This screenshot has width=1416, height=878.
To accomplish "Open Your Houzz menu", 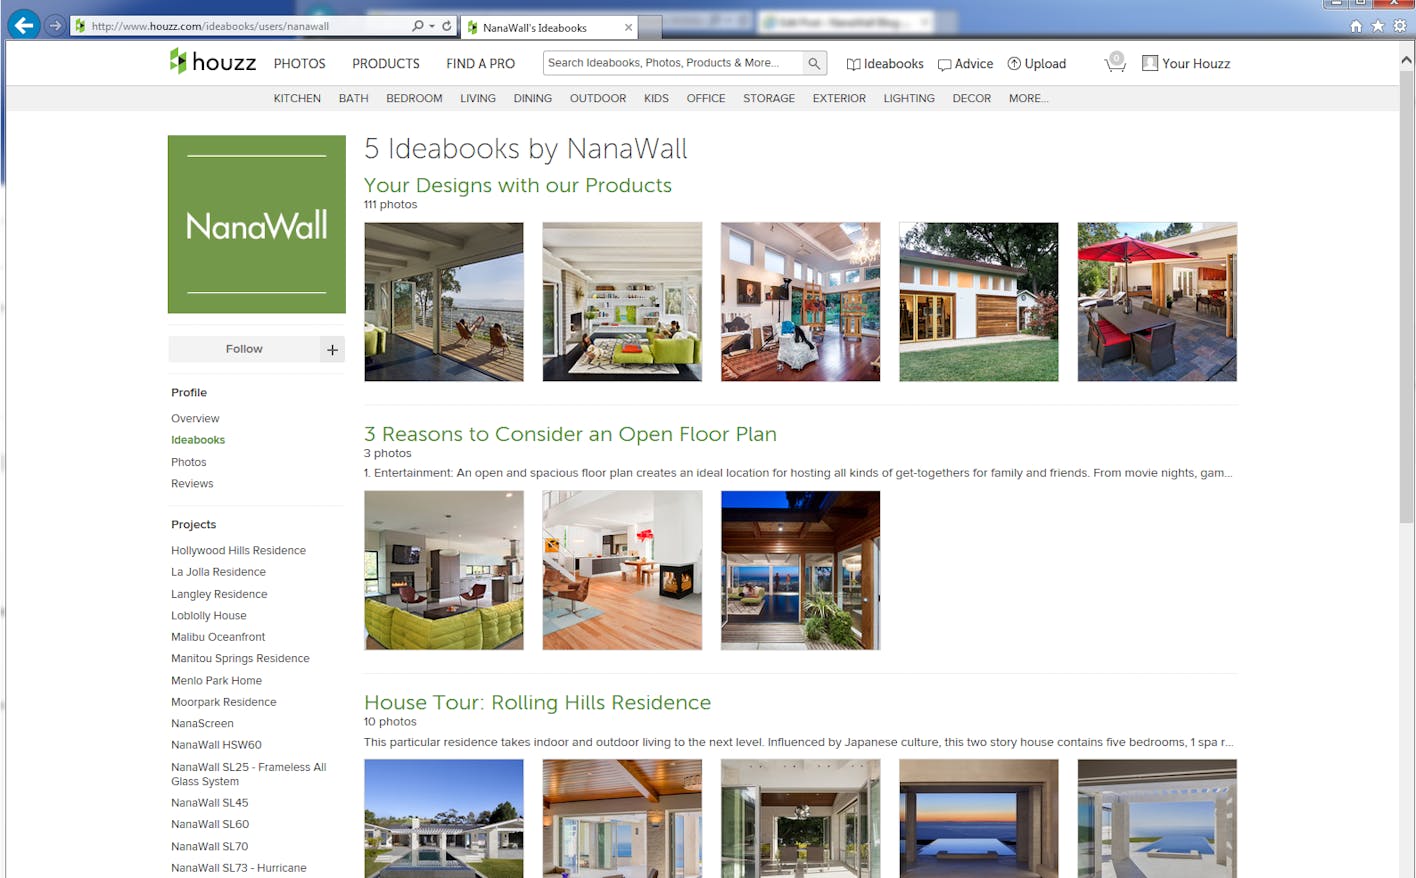I will (x=1186, y=63).
